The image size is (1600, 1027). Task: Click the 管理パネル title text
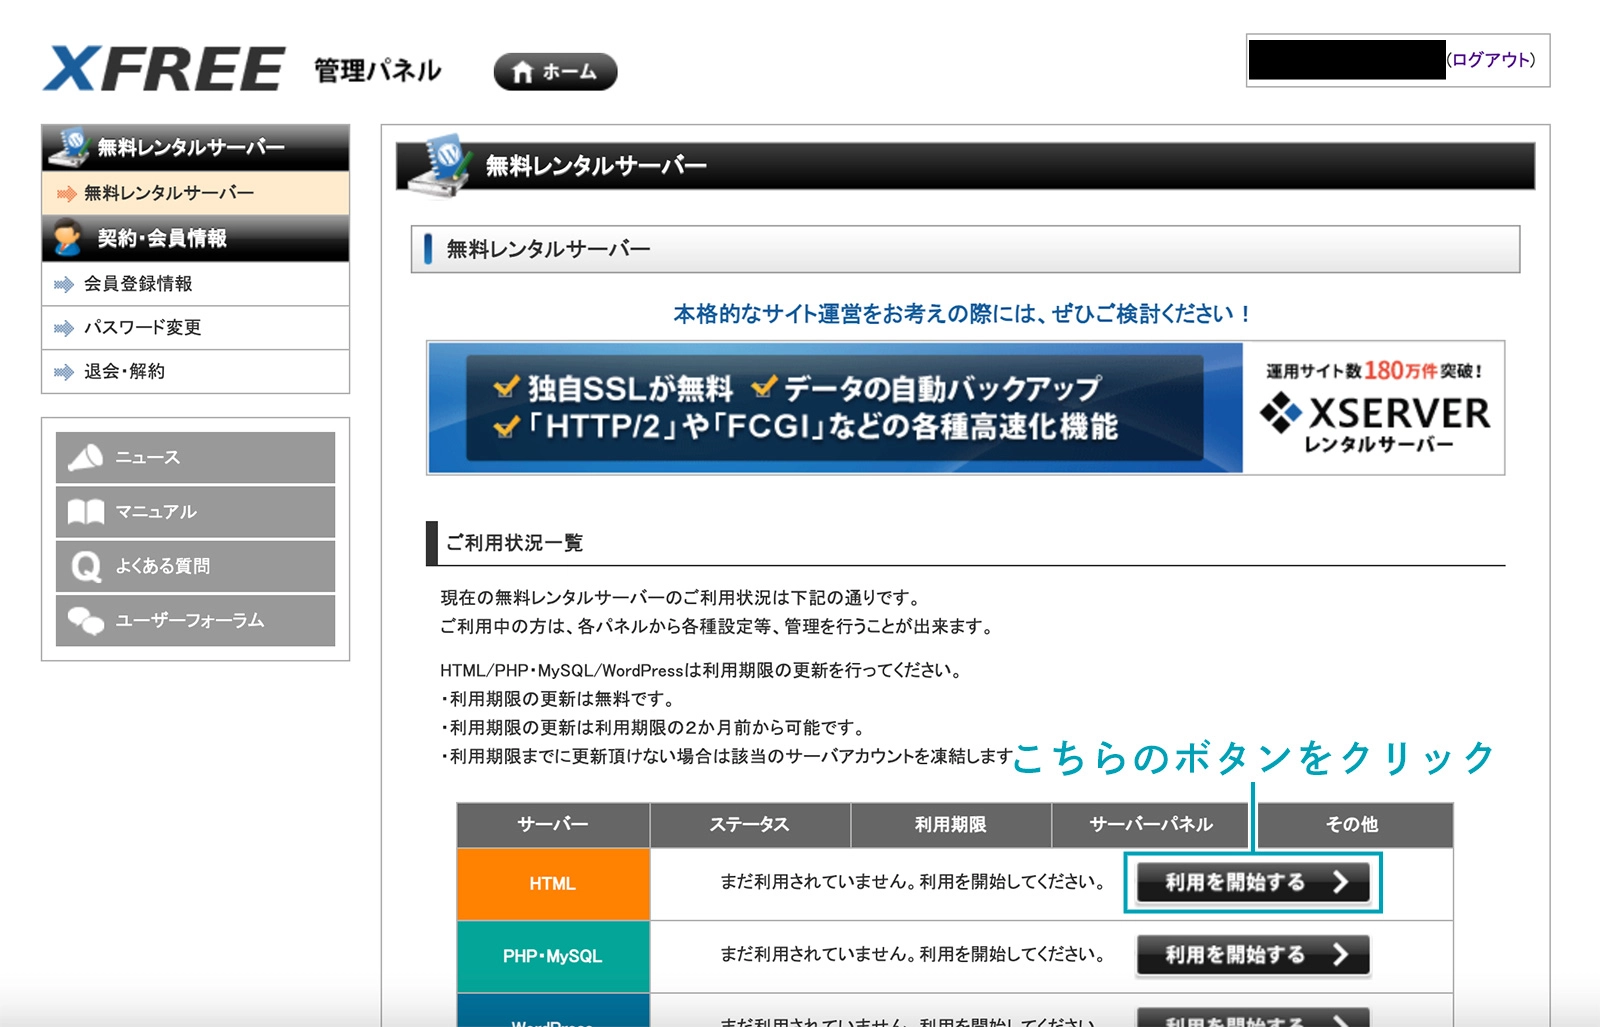(378, 71)
